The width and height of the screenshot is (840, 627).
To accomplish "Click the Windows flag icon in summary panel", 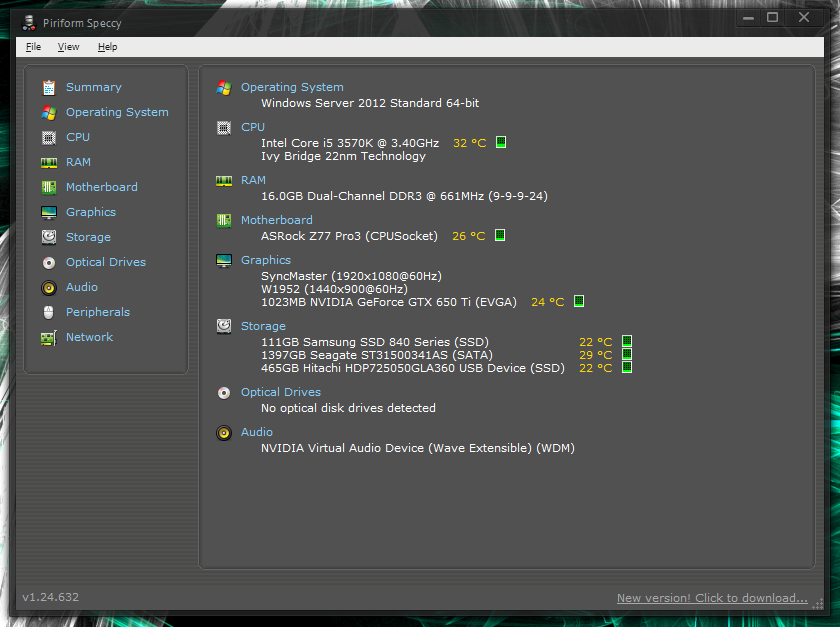I will click(224, 88).
